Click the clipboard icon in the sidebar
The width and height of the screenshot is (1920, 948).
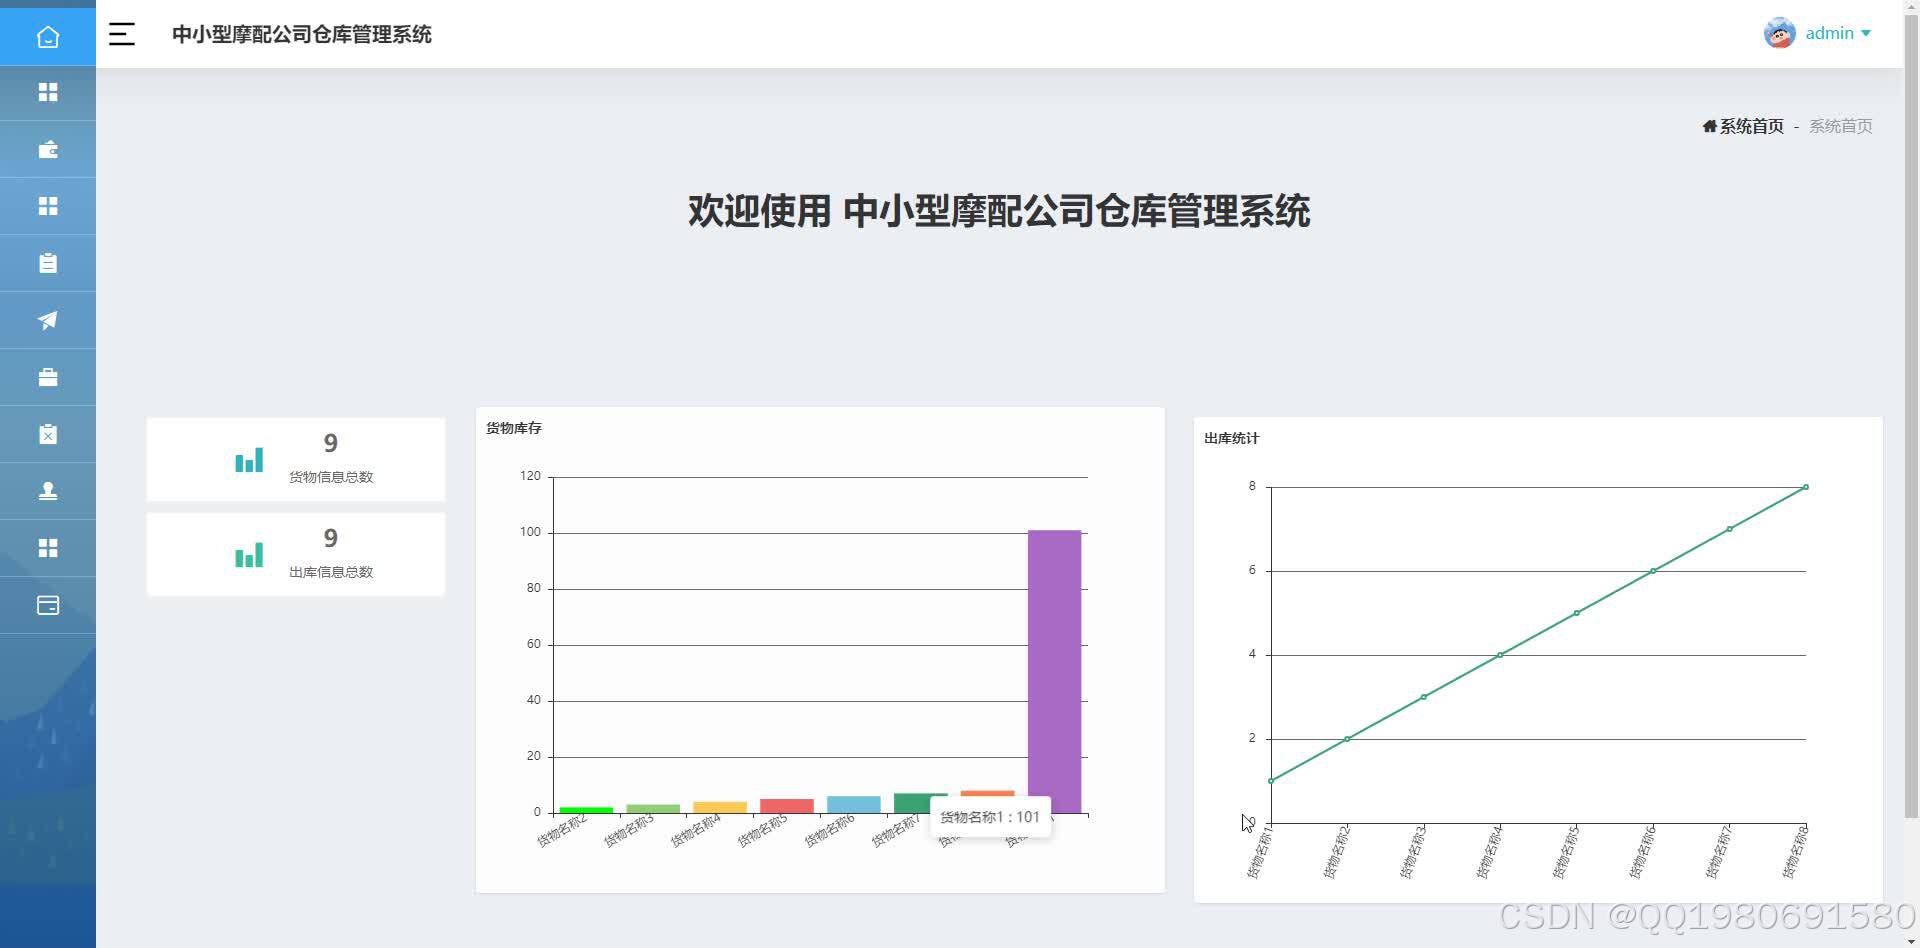tap(47, 263)
